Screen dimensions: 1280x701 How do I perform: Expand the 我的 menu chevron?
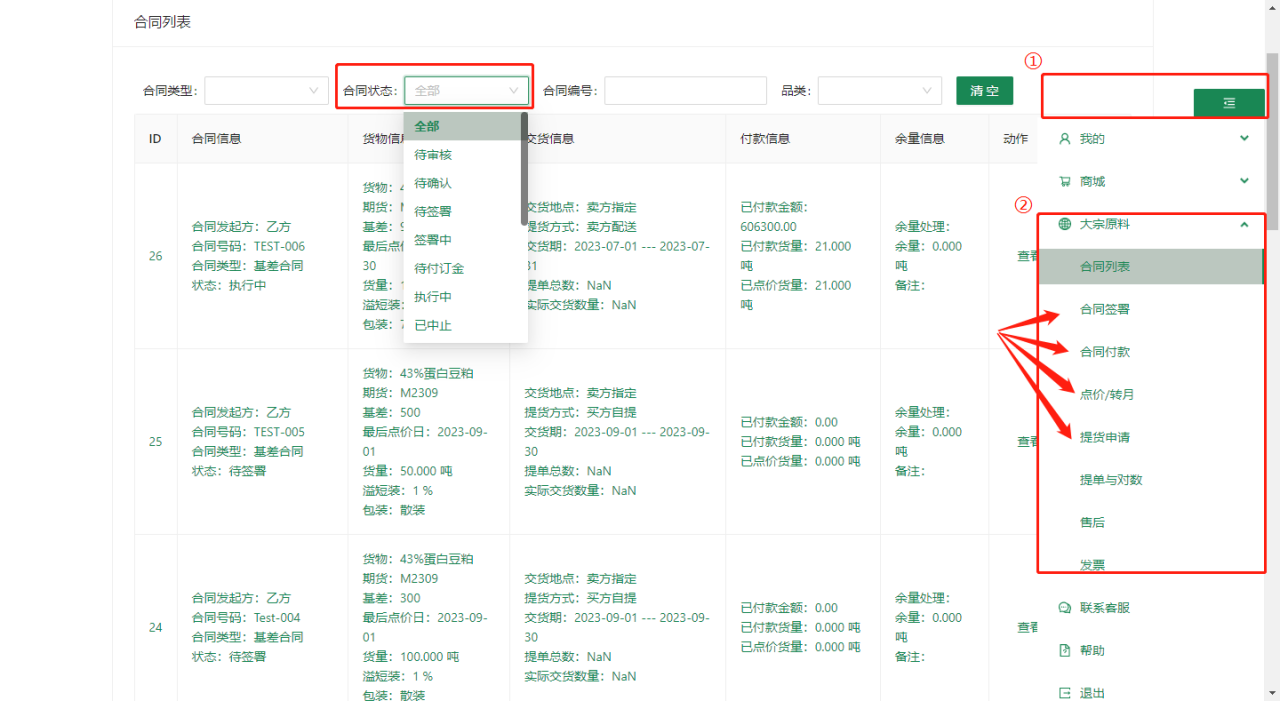[1244, 138]
